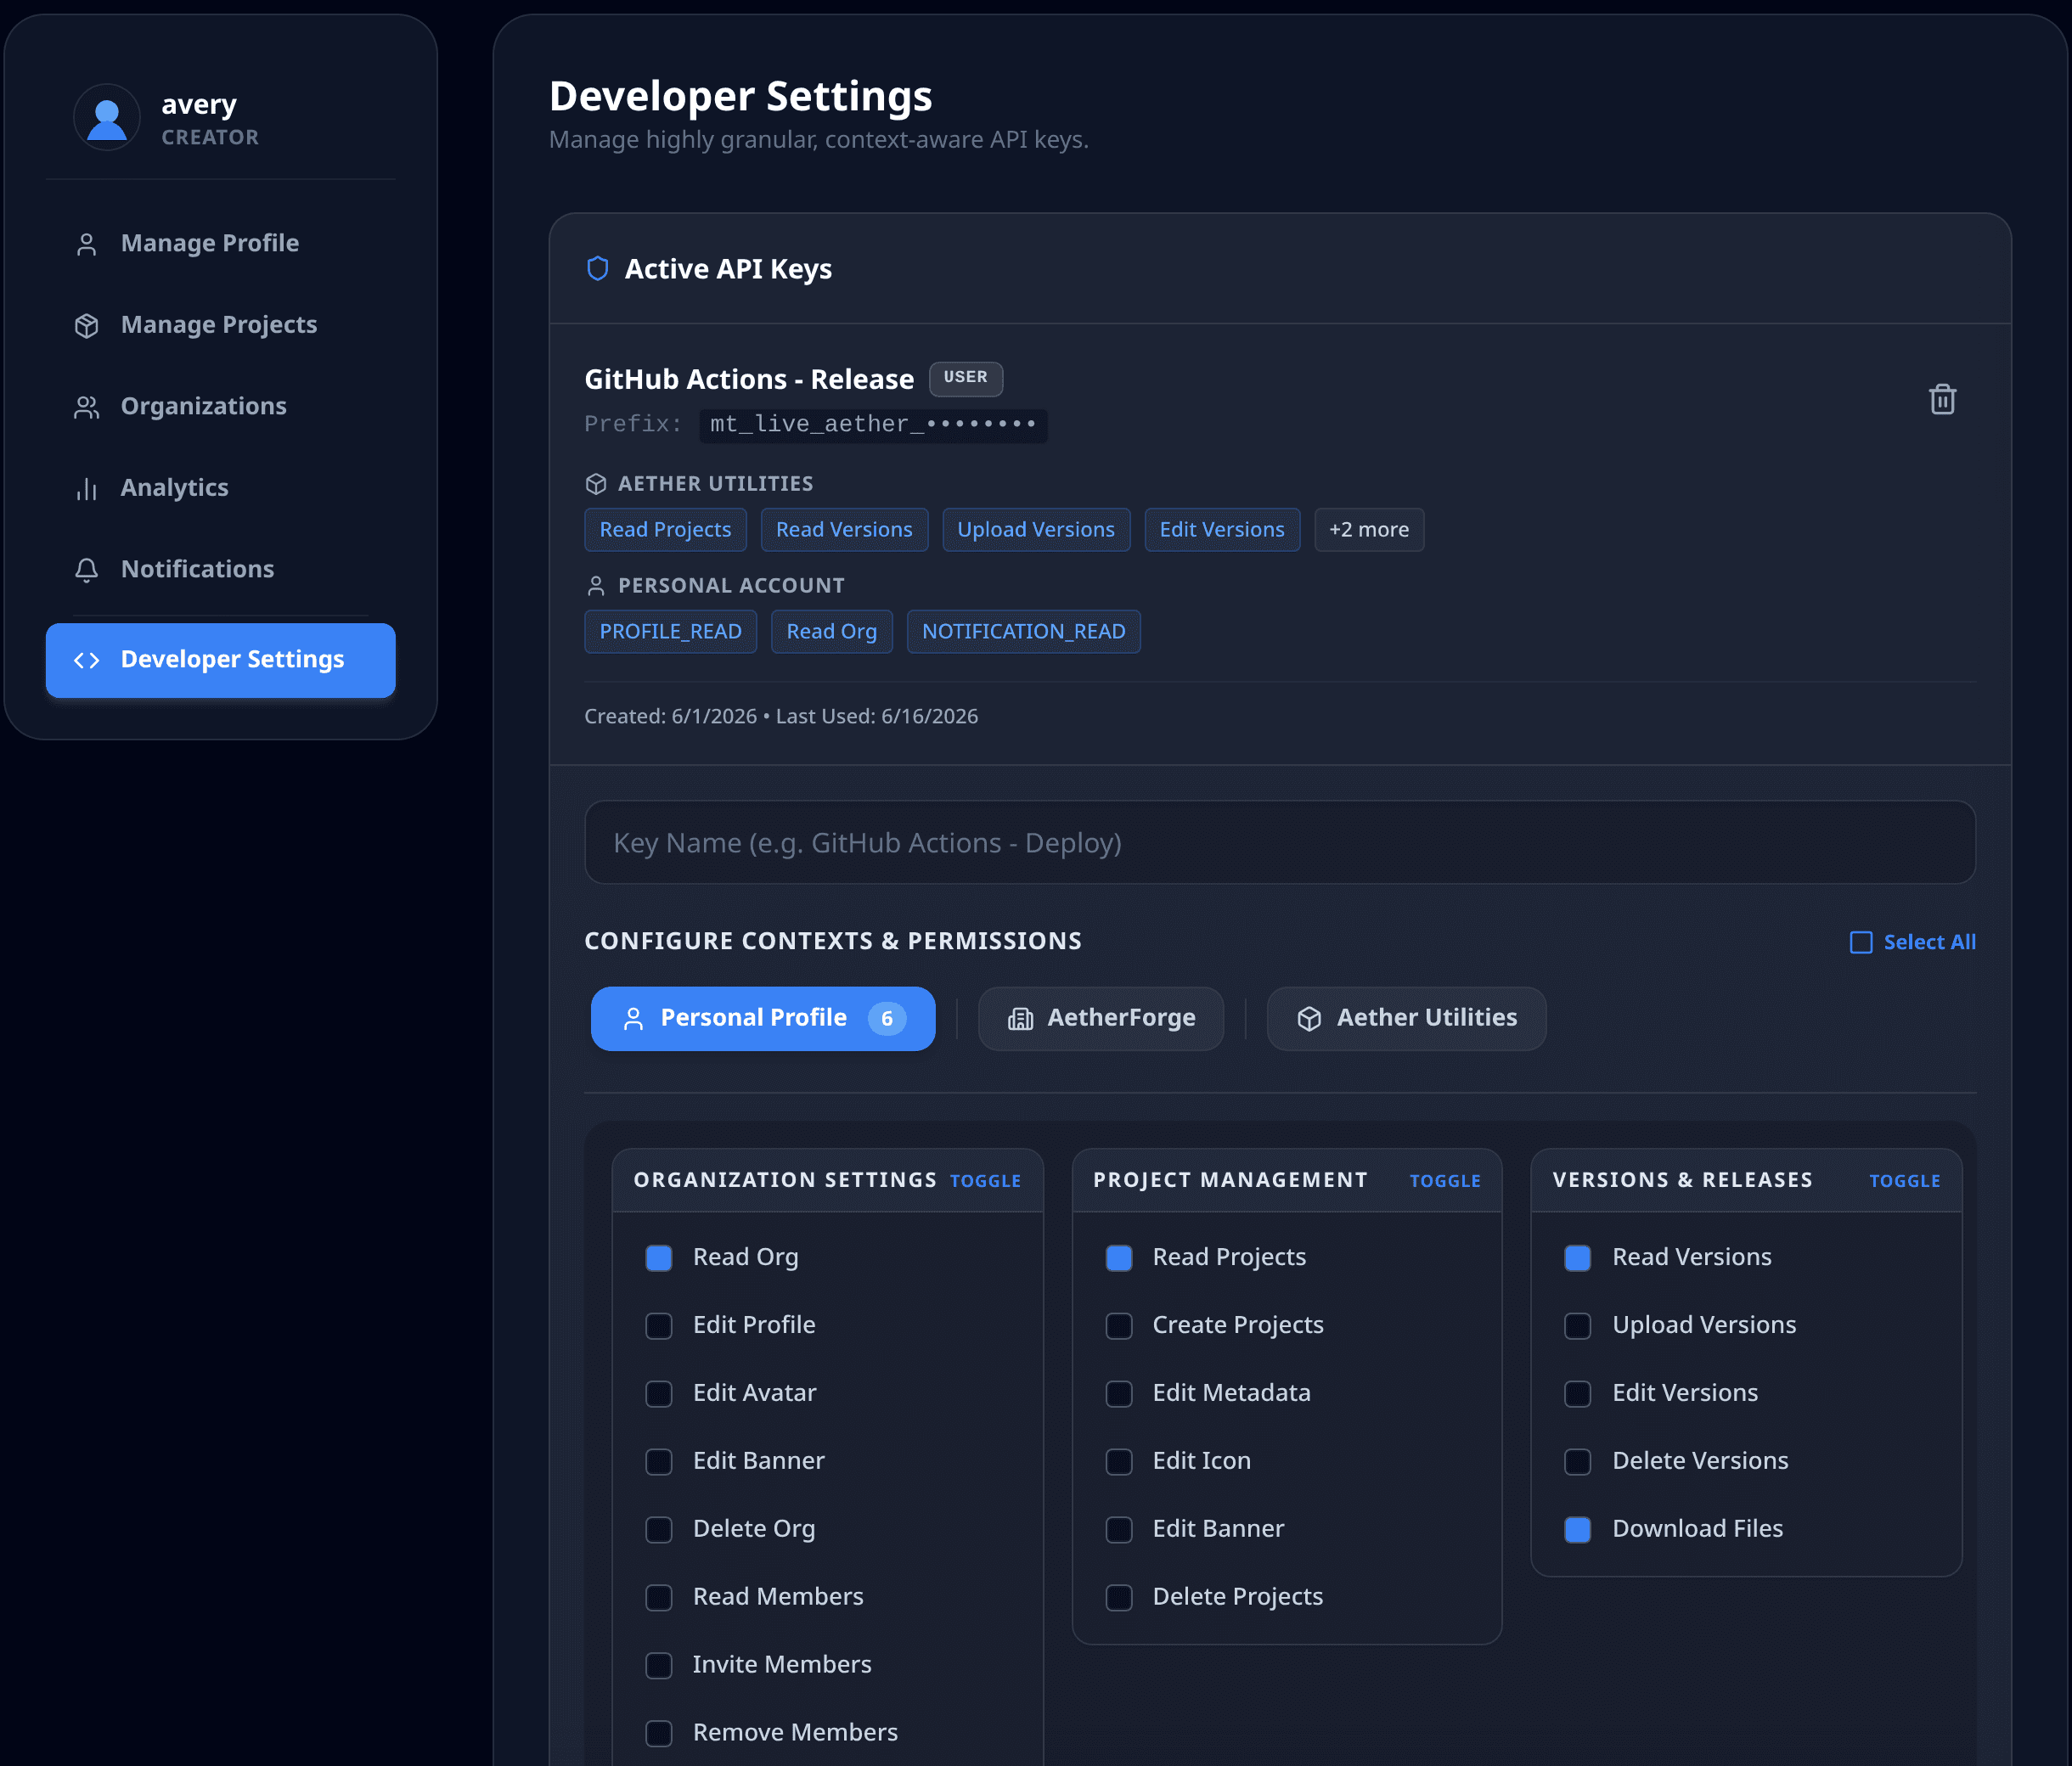Click avery's profile avatar
2072x1766 pixels.
[x=107, y=118]
